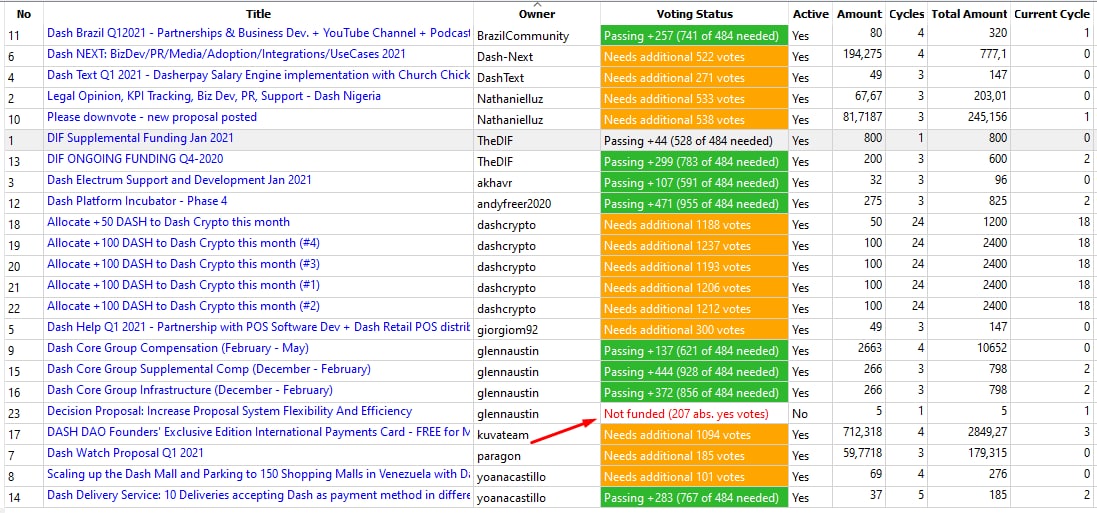This screenshot has height=513, width=1097.
Task: Sort by the Voting Status column header
Action: tap(694, 13)
